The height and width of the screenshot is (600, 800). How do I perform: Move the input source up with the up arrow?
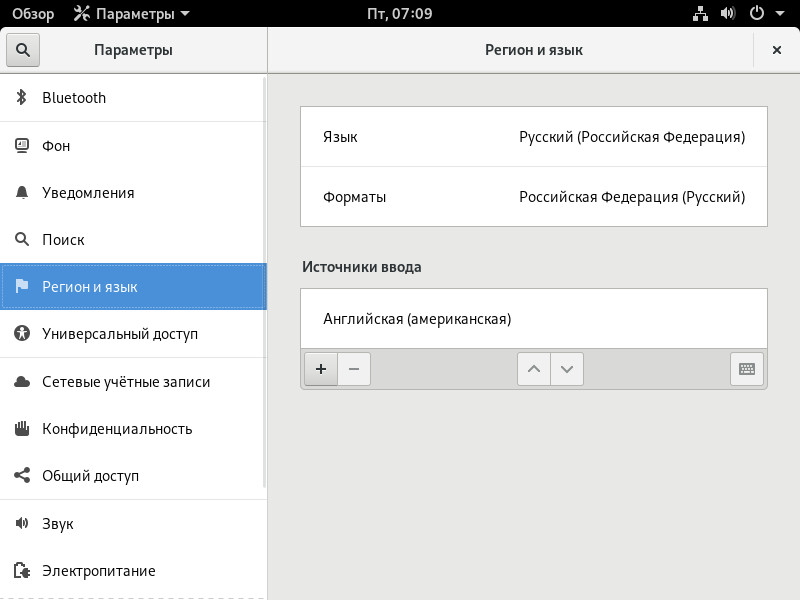tap(534, 369)
